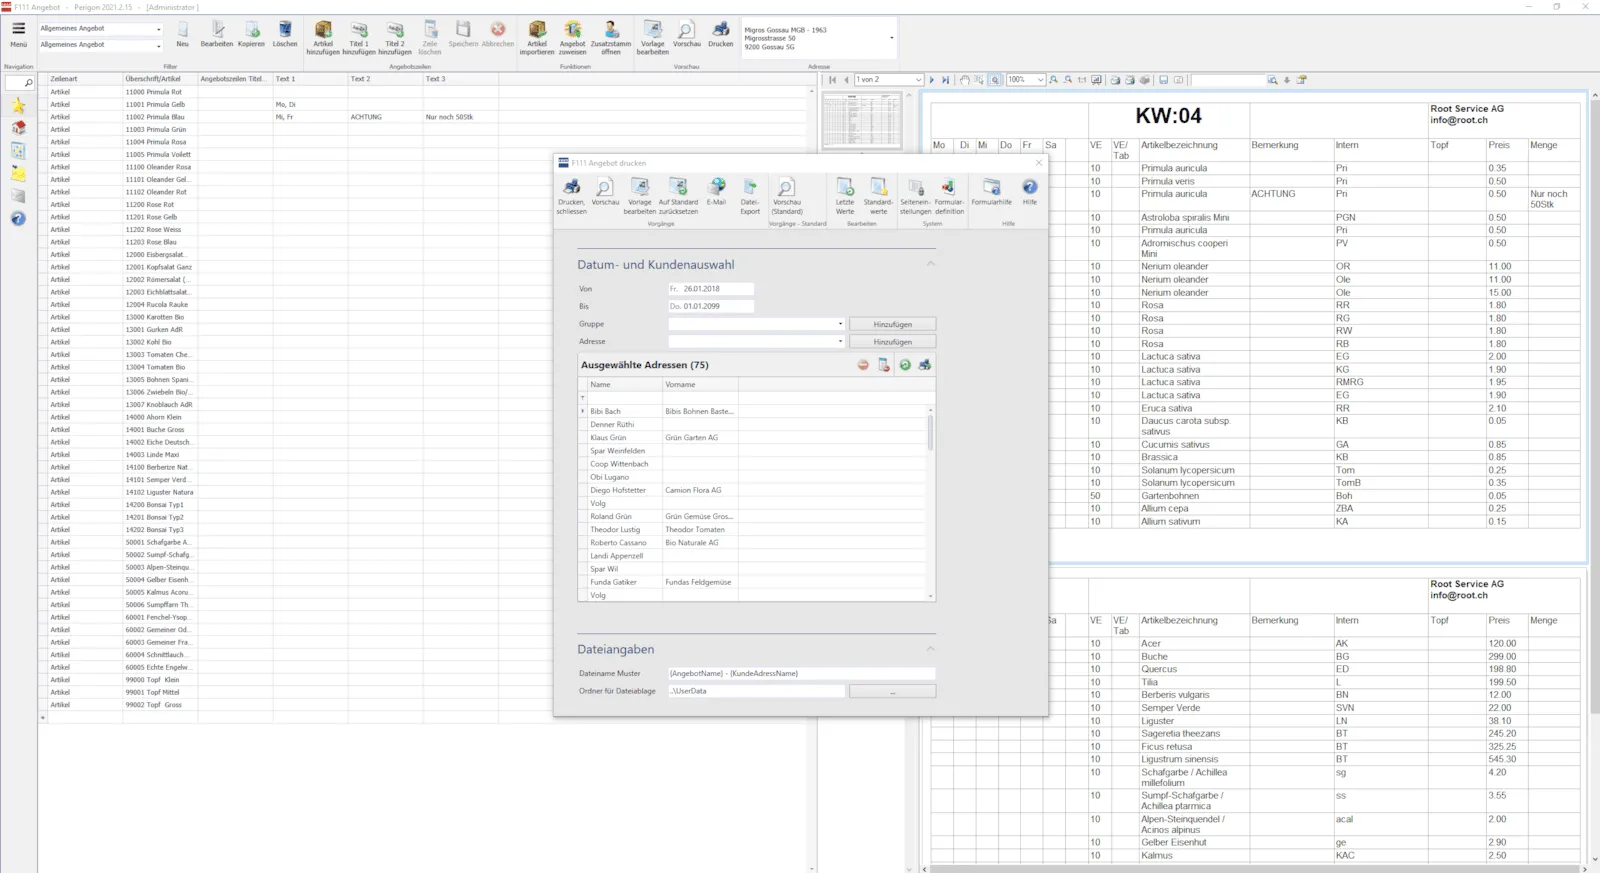The image size is (1600, 873).
Task: Click the Hilfe icon in the print dialog
Action: (1030, 192)
